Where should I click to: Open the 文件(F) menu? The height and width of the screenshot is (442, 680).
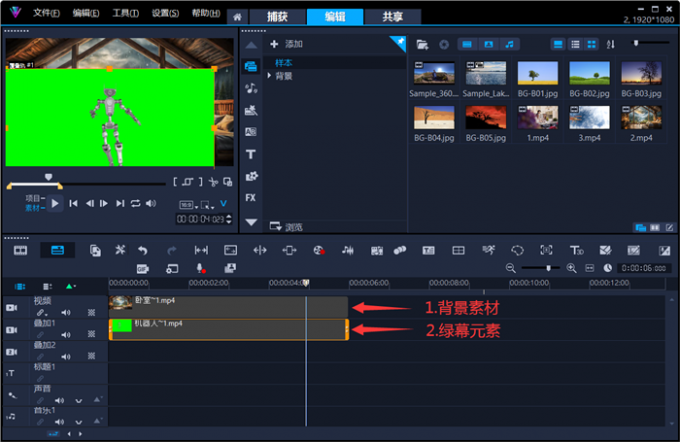(46, 14)
